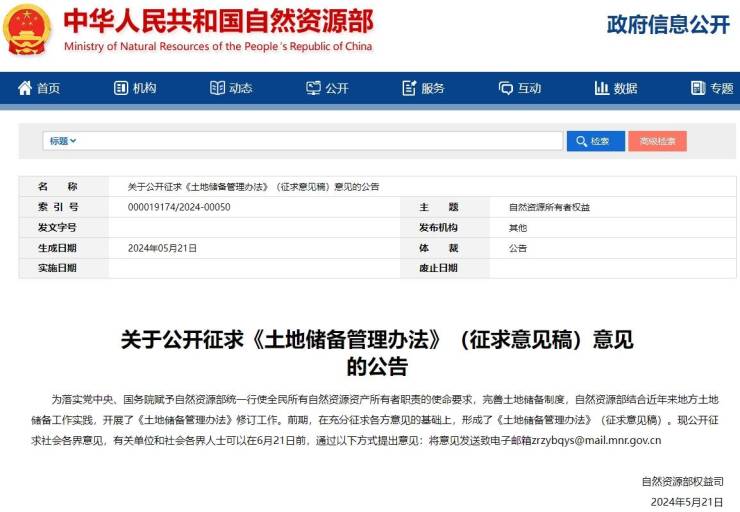Click the 数据 bar chart icon

click(601, 88)
